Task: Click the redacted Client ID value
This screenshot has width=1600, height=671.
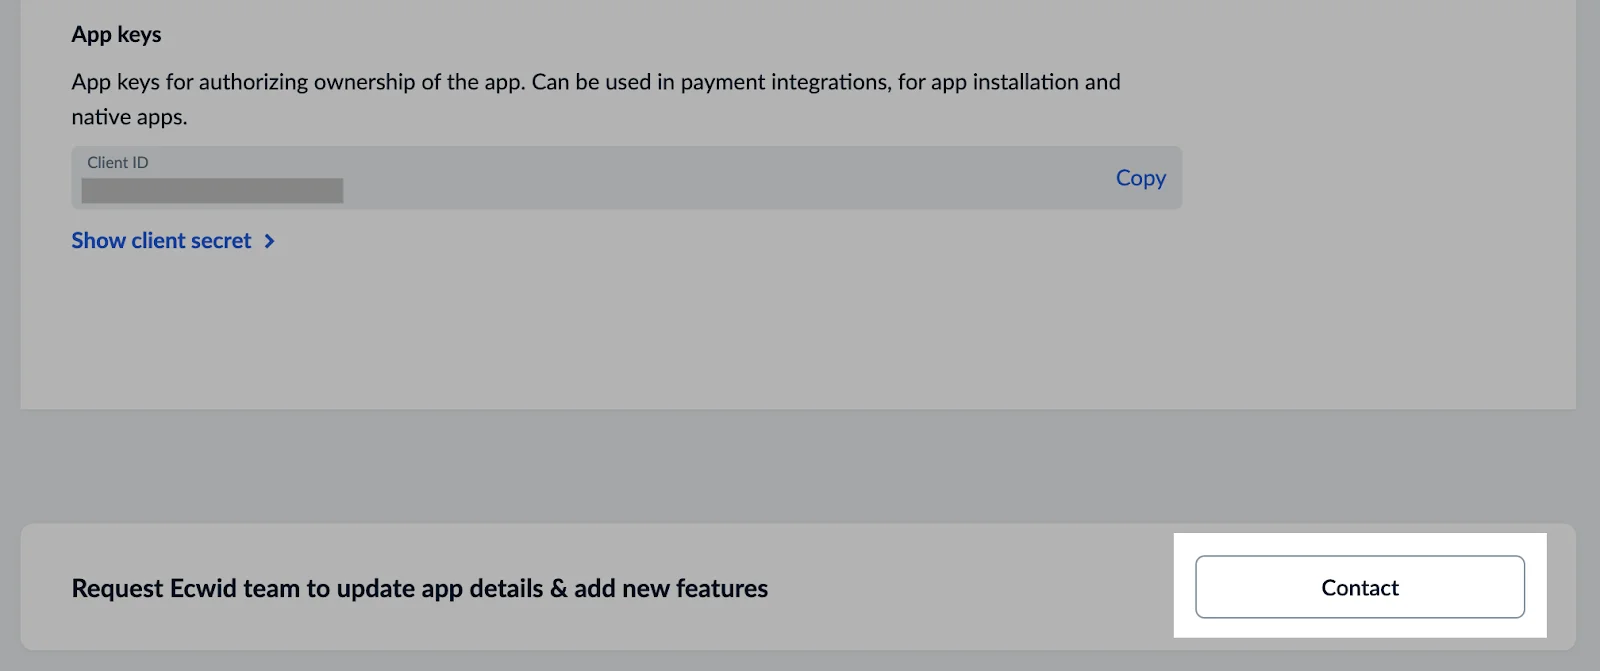Action: pos(210,190)
